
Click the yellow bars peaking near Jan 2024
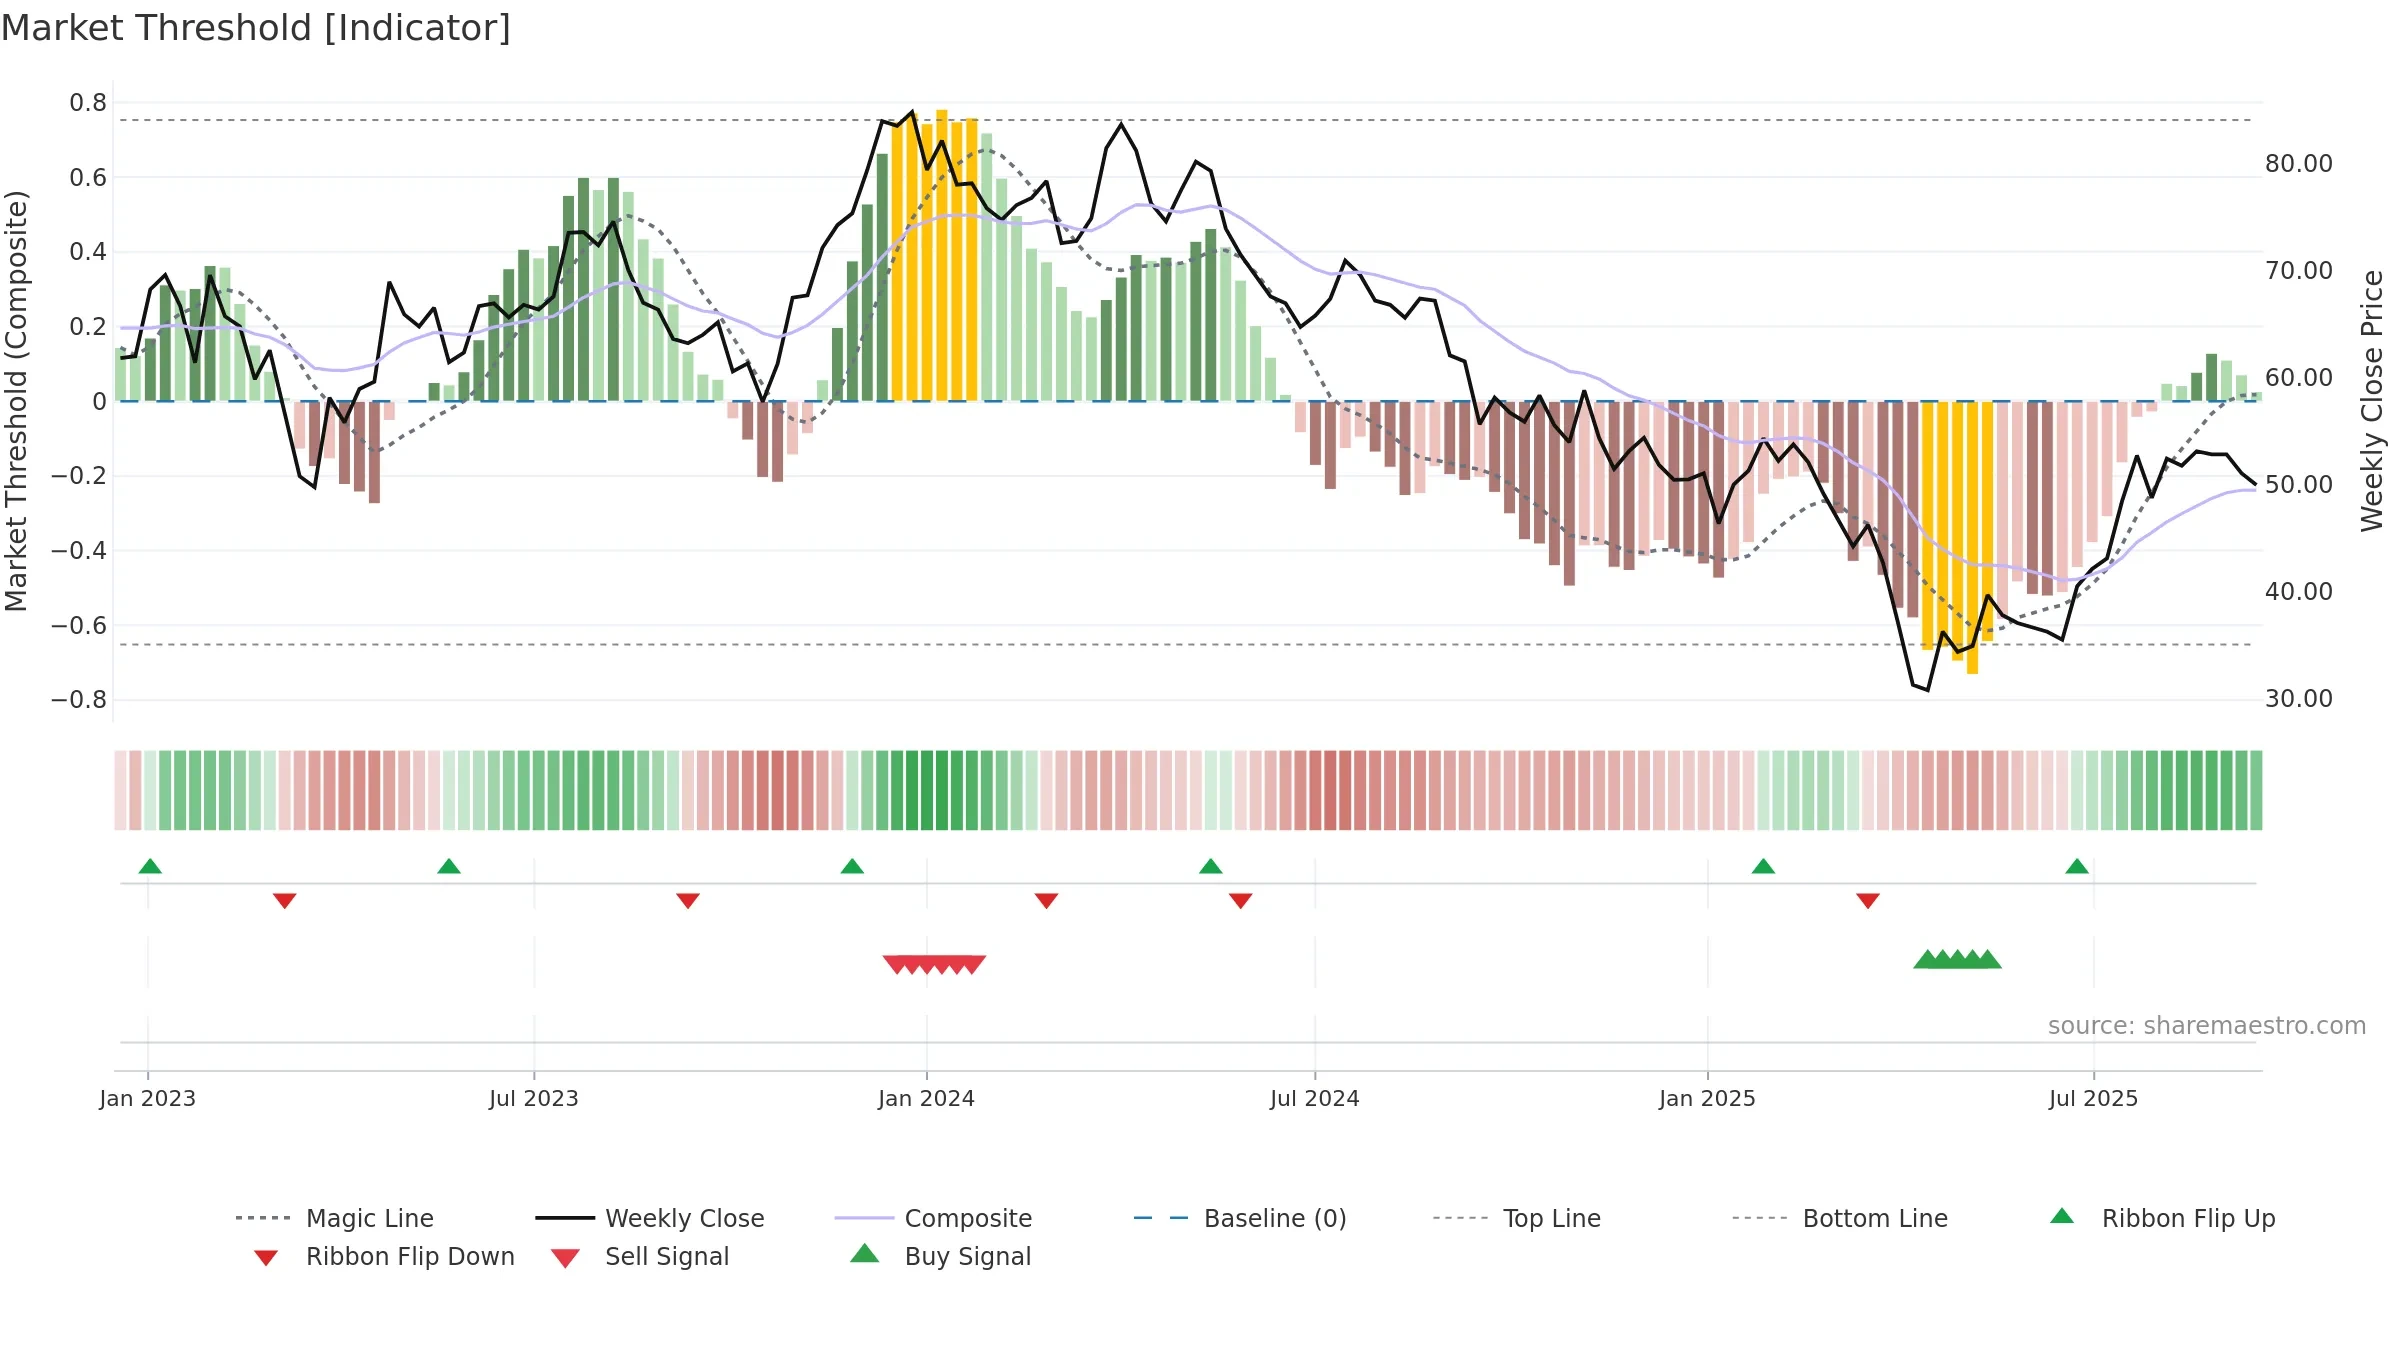[x=934, y=256]
